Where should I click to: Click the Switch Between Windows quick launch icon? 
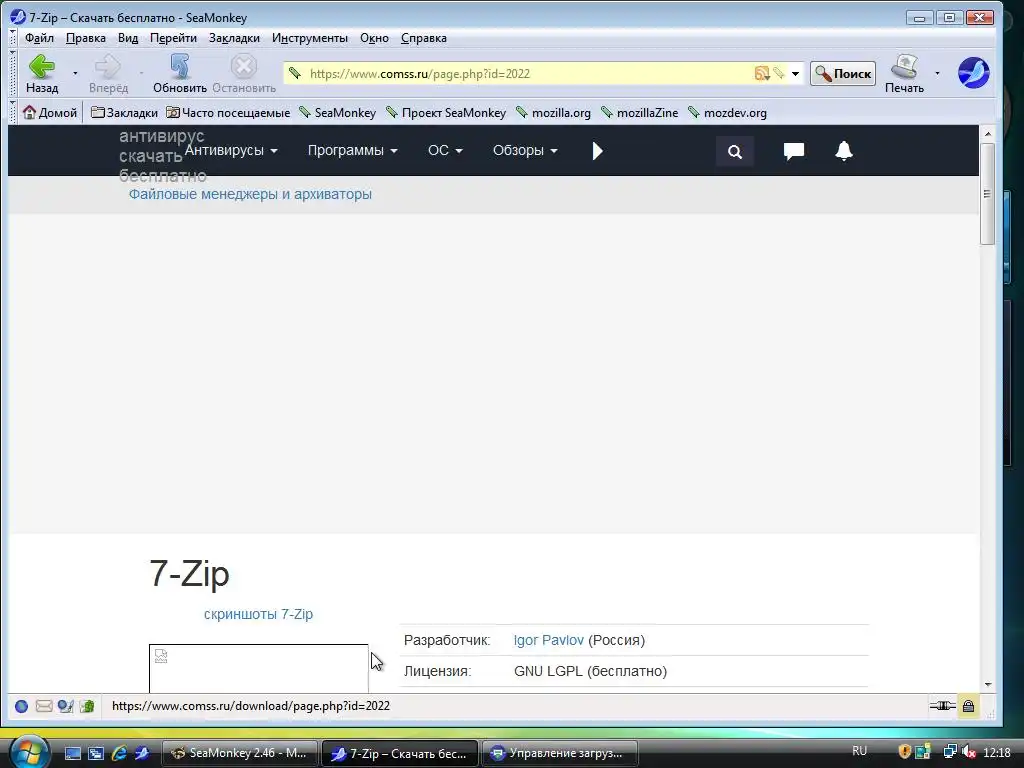click(96, 753)
